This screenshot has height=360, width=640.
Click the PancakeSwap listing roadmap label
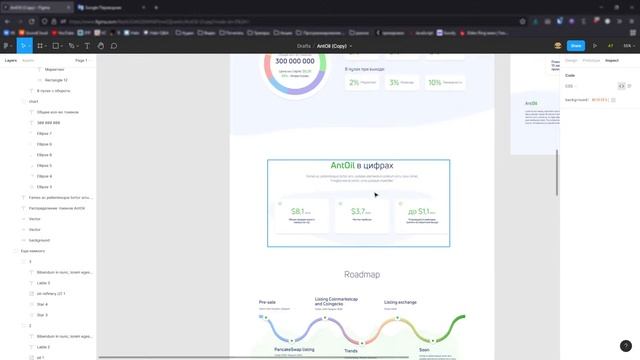coord(294,350)
